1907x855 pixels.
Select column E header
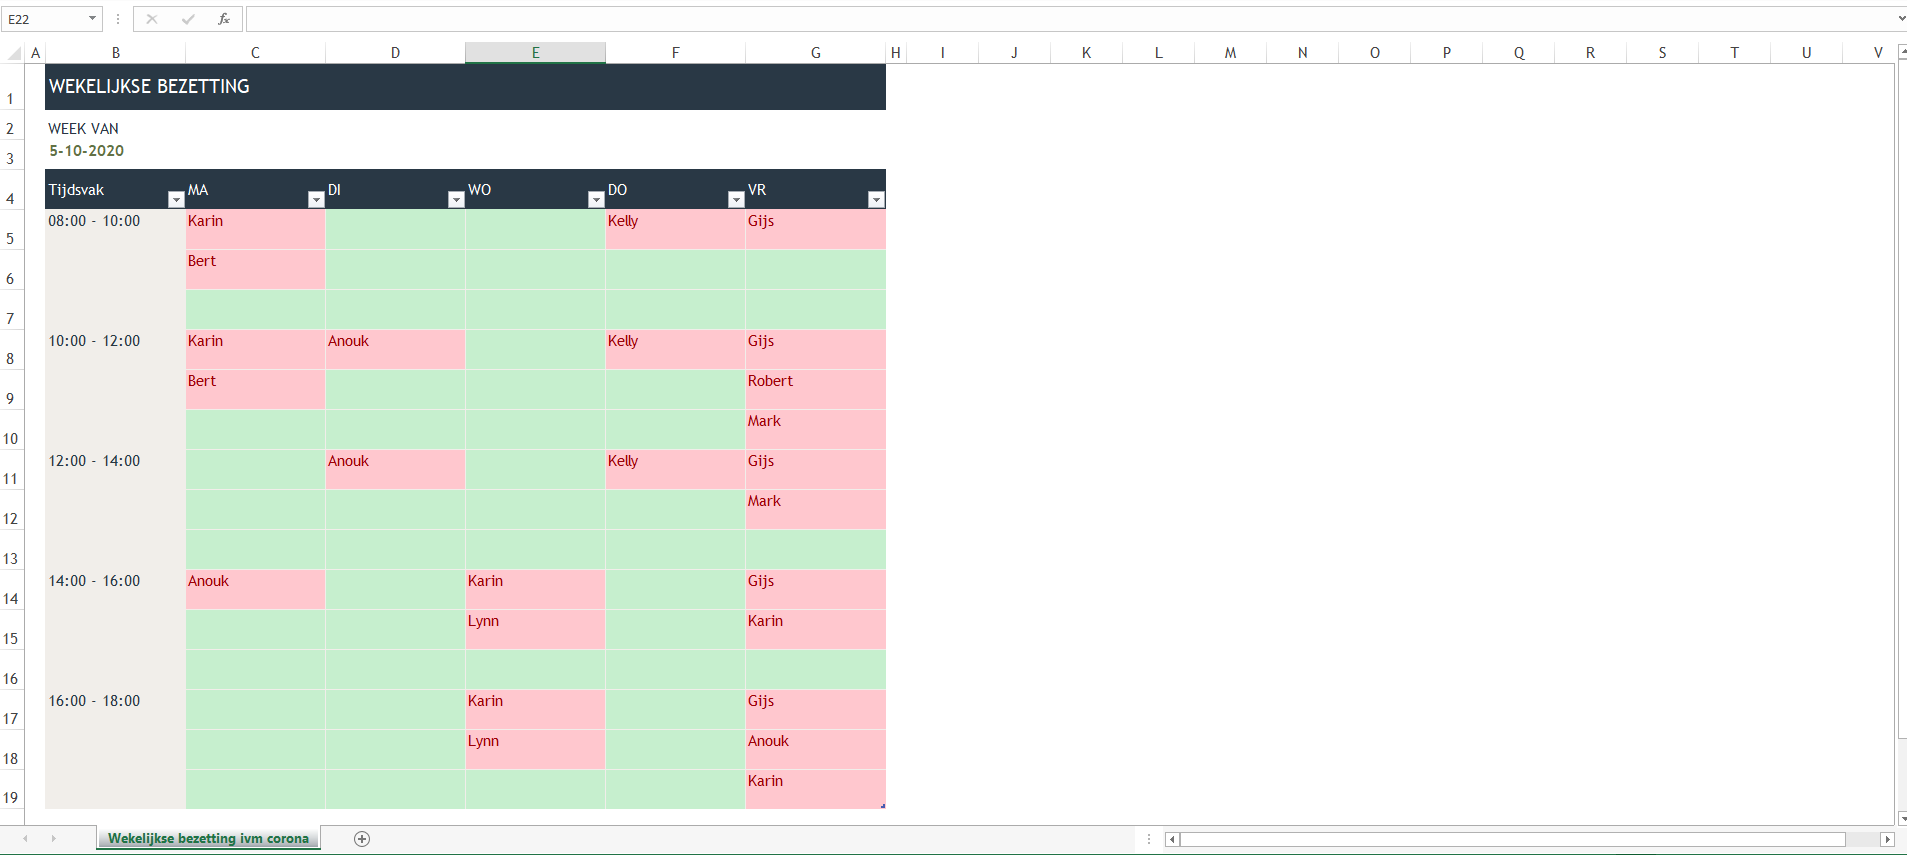pos(535,53)
